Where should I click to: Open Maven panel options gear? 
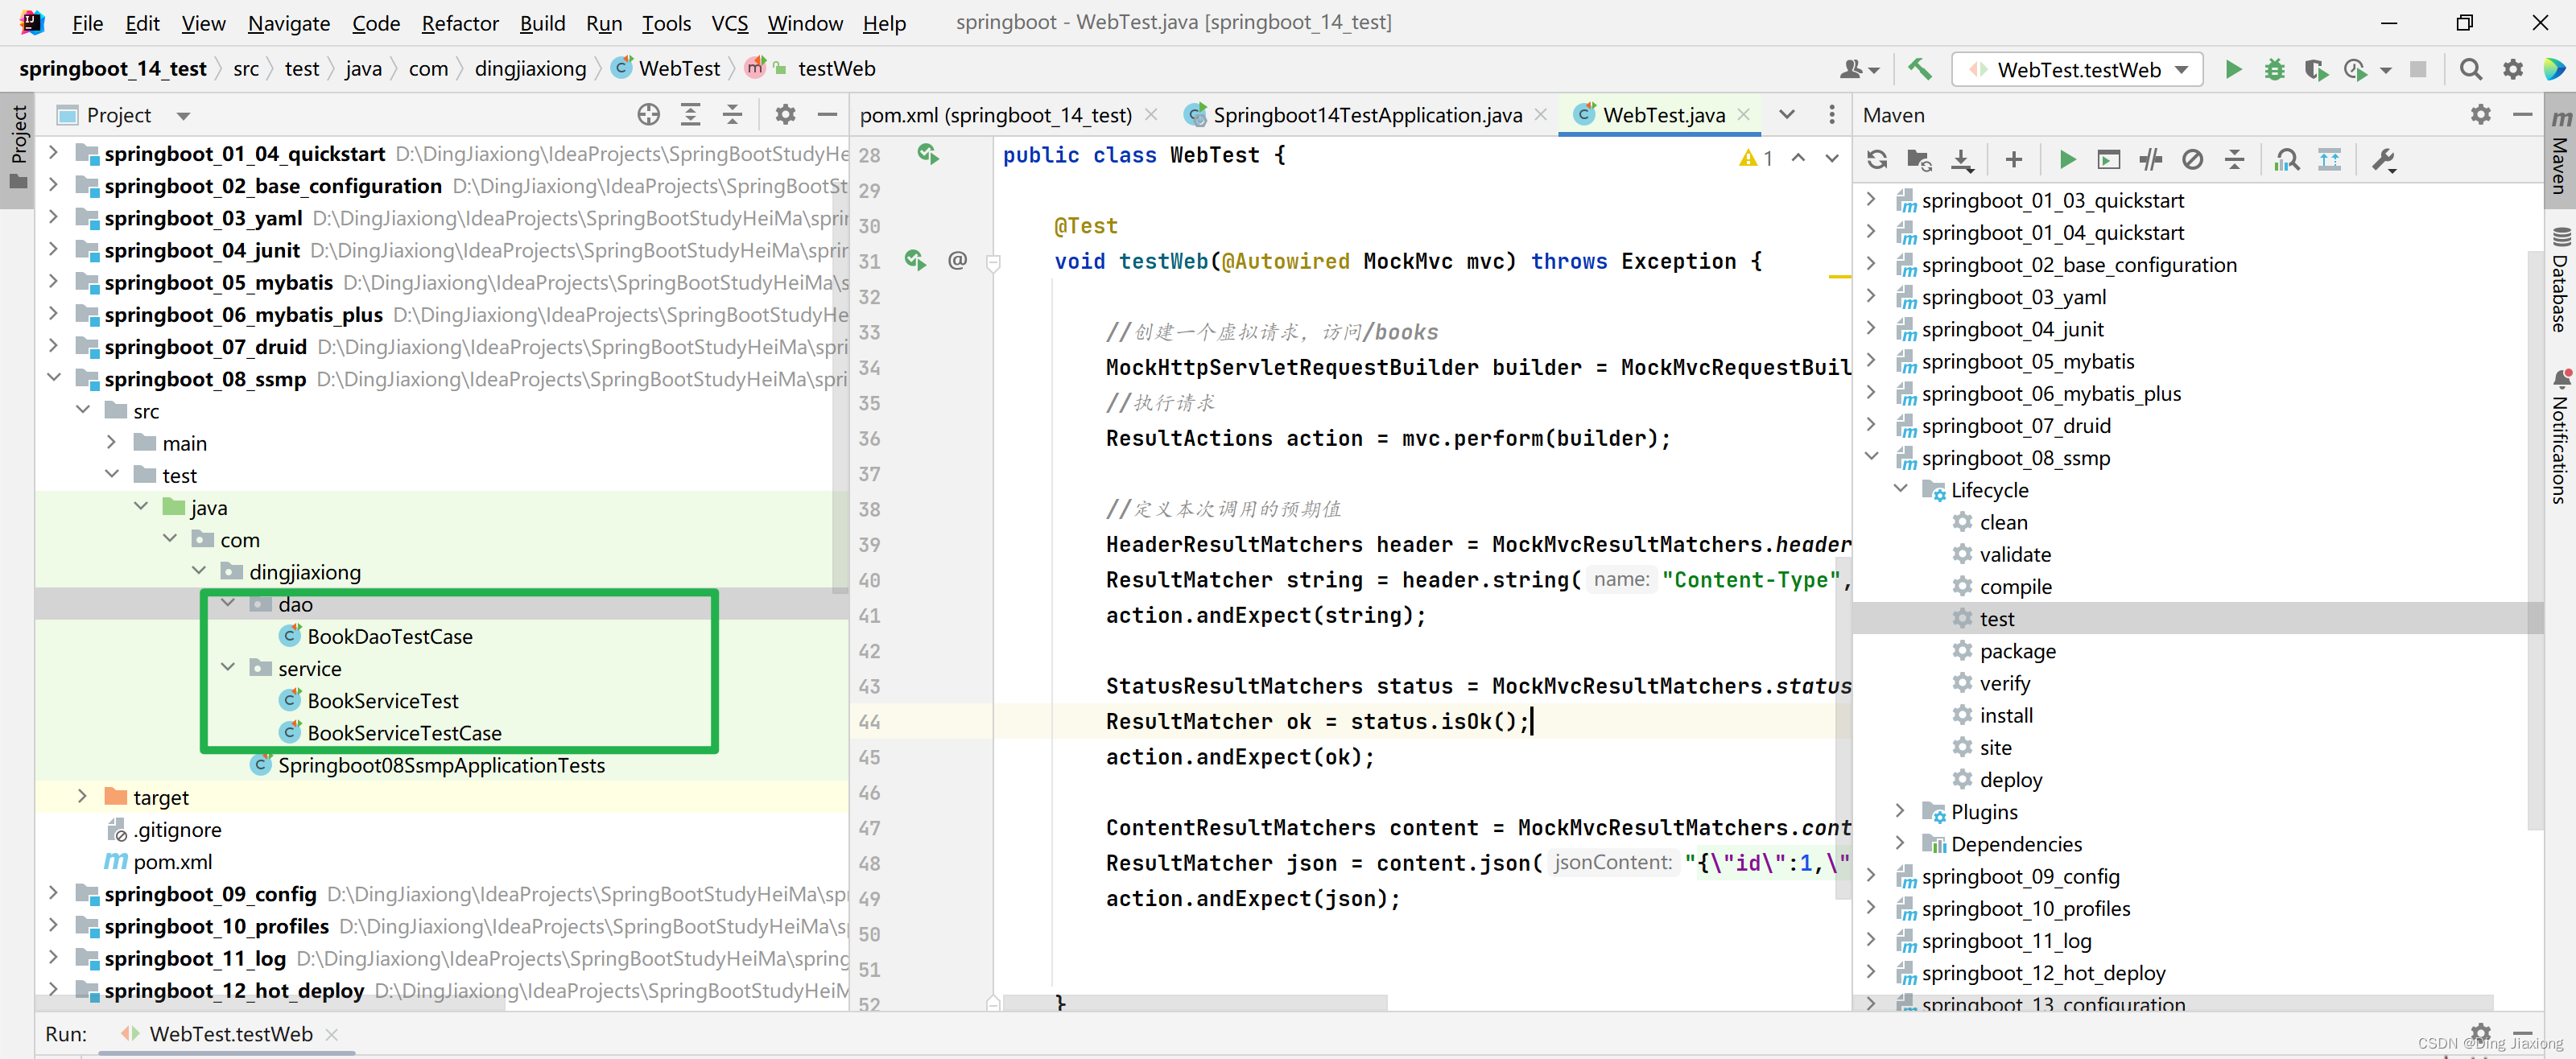2480,114
